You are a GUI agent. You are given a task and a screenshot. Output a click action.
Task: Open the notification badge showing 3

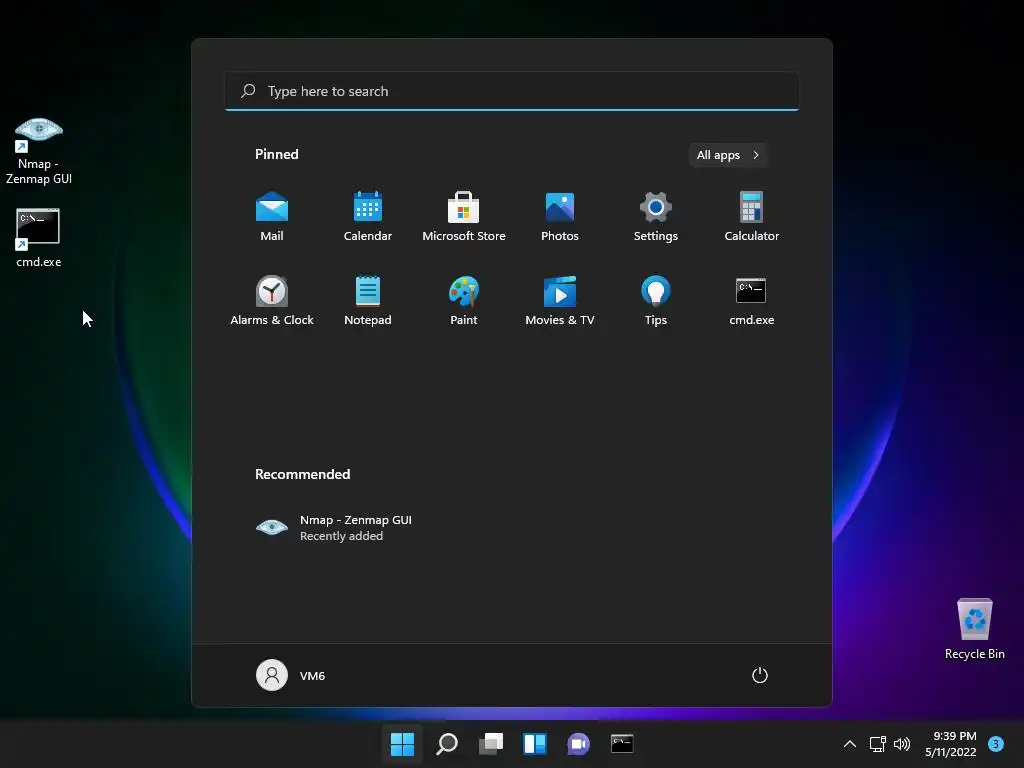[996, 744]
